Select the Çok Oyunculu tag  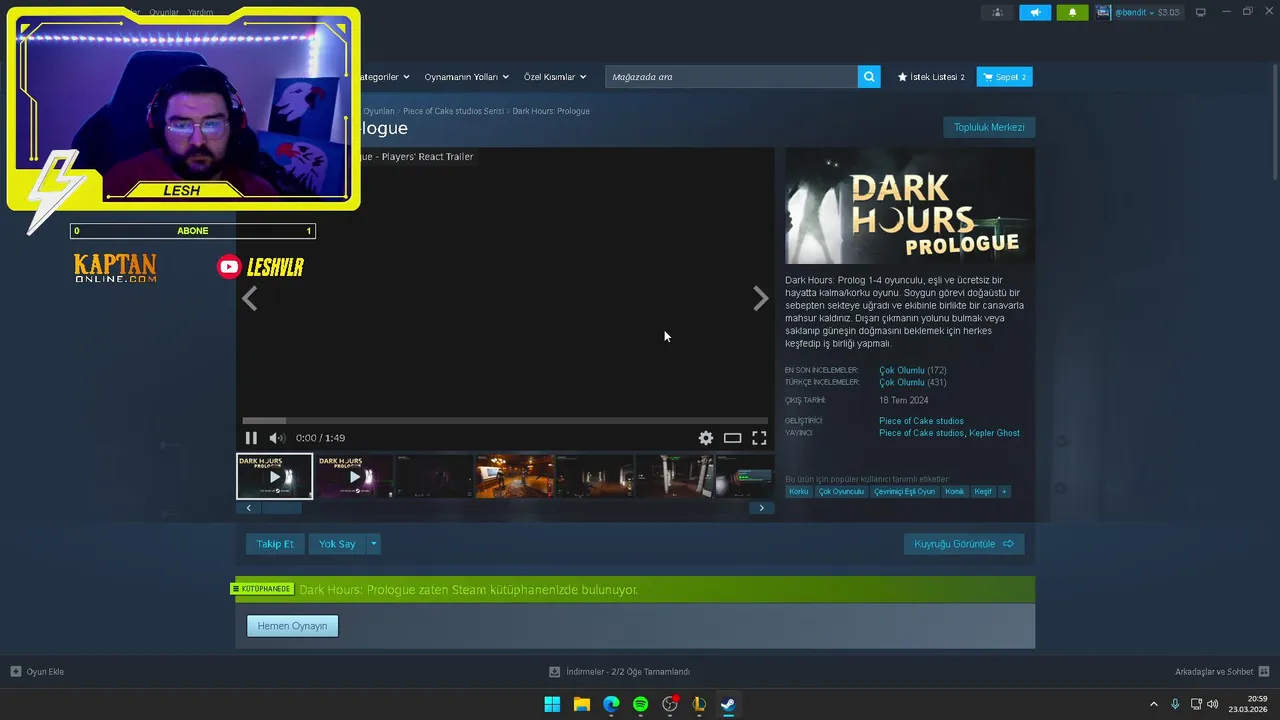[841, 491]
